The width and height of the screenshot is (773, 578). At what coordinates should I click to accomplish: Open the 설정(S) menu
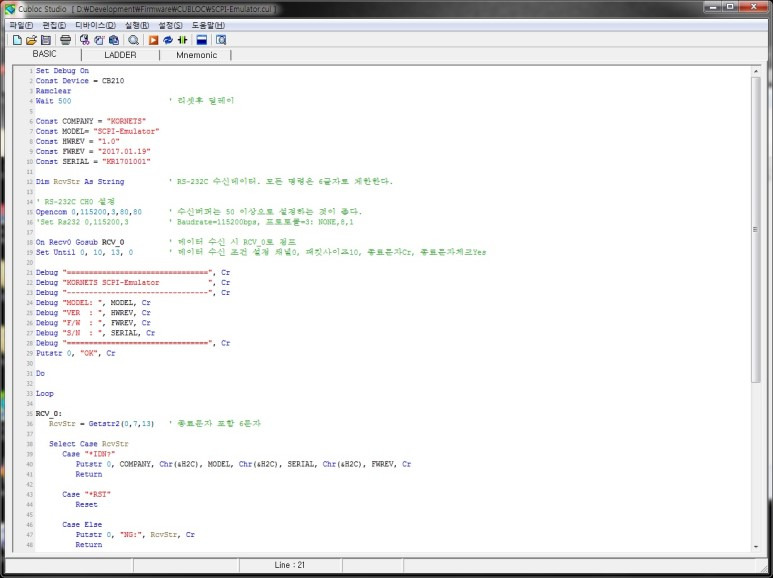pos(170,25)
